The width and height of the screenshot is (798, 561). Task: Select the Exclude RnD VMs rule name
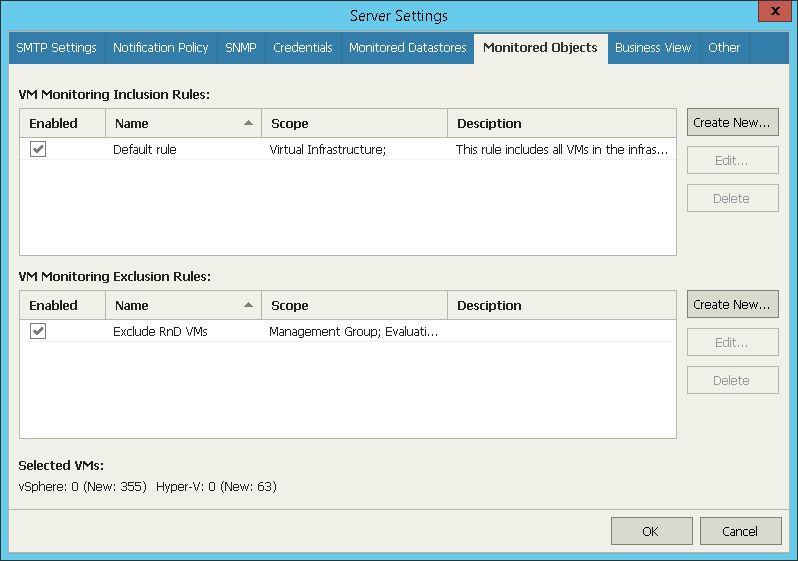pyautogui.click(x=160, y=332)
